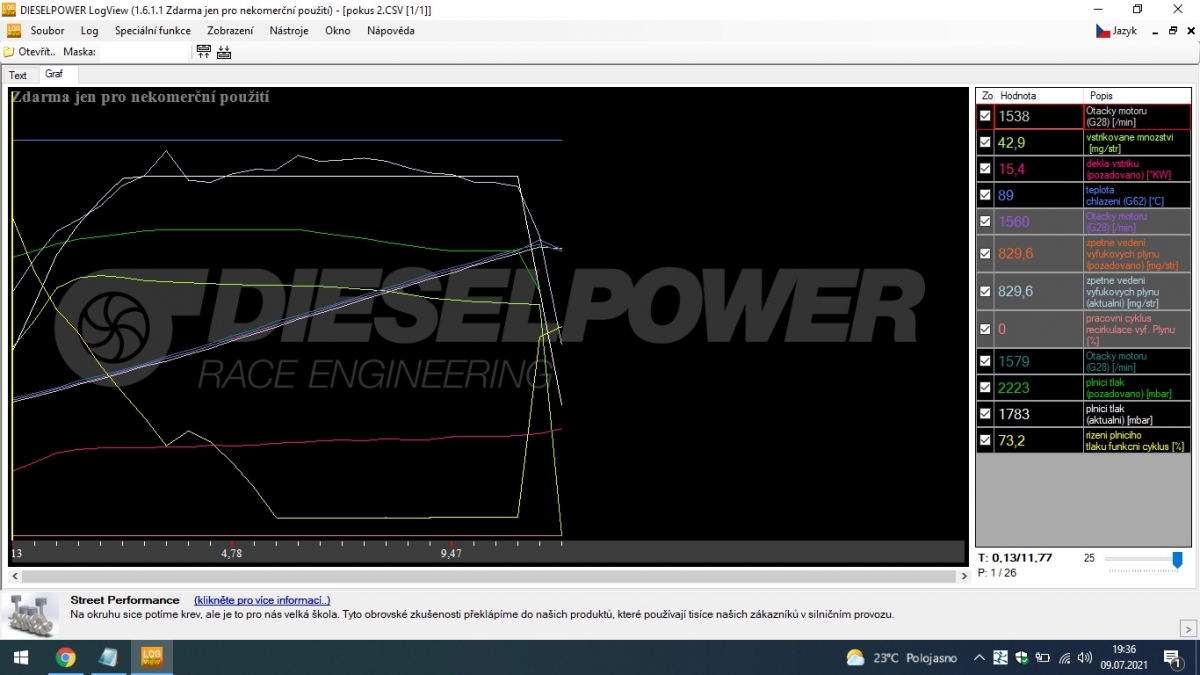1200x675 pixels.
Task: Hide the rizeni plniciho tlaku series checkbox
Action: pyautogui.click(x=985, y=440)
